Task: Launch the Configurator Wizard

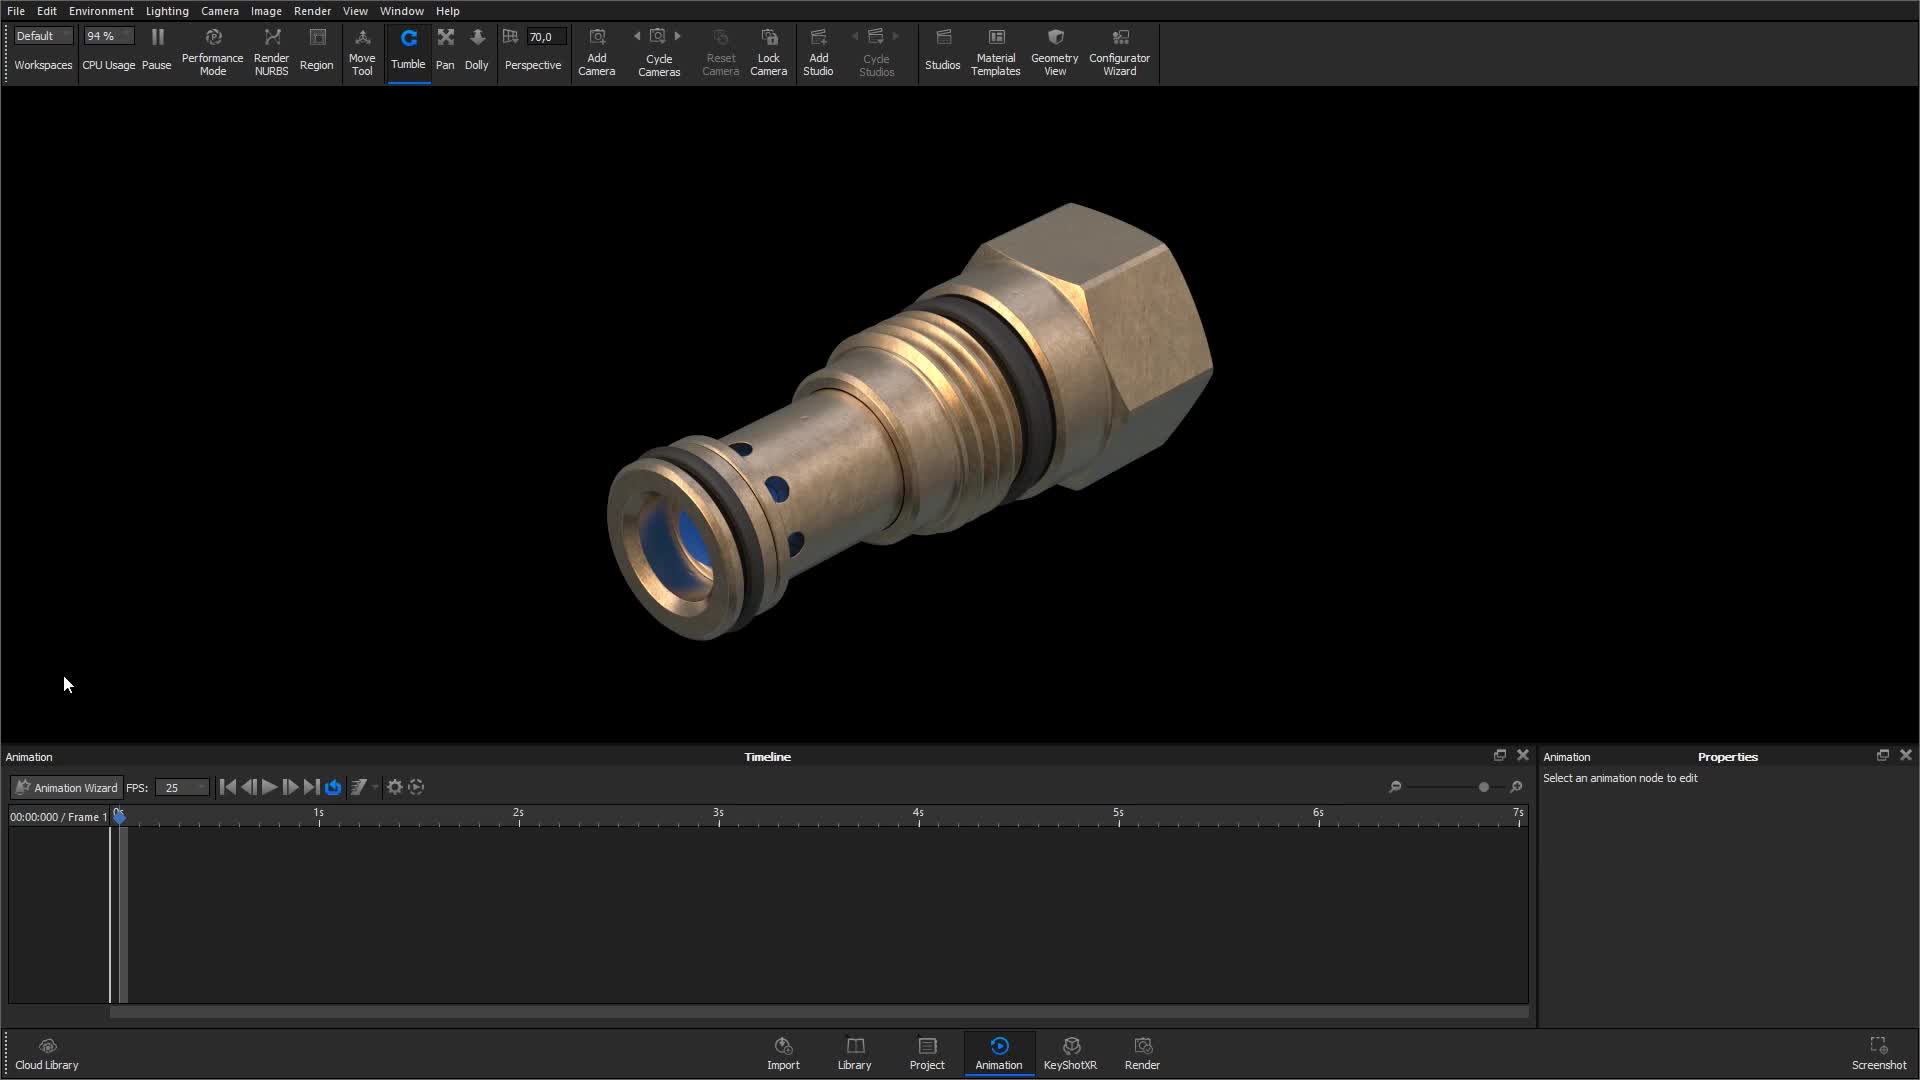Action: click(1119, 50)
